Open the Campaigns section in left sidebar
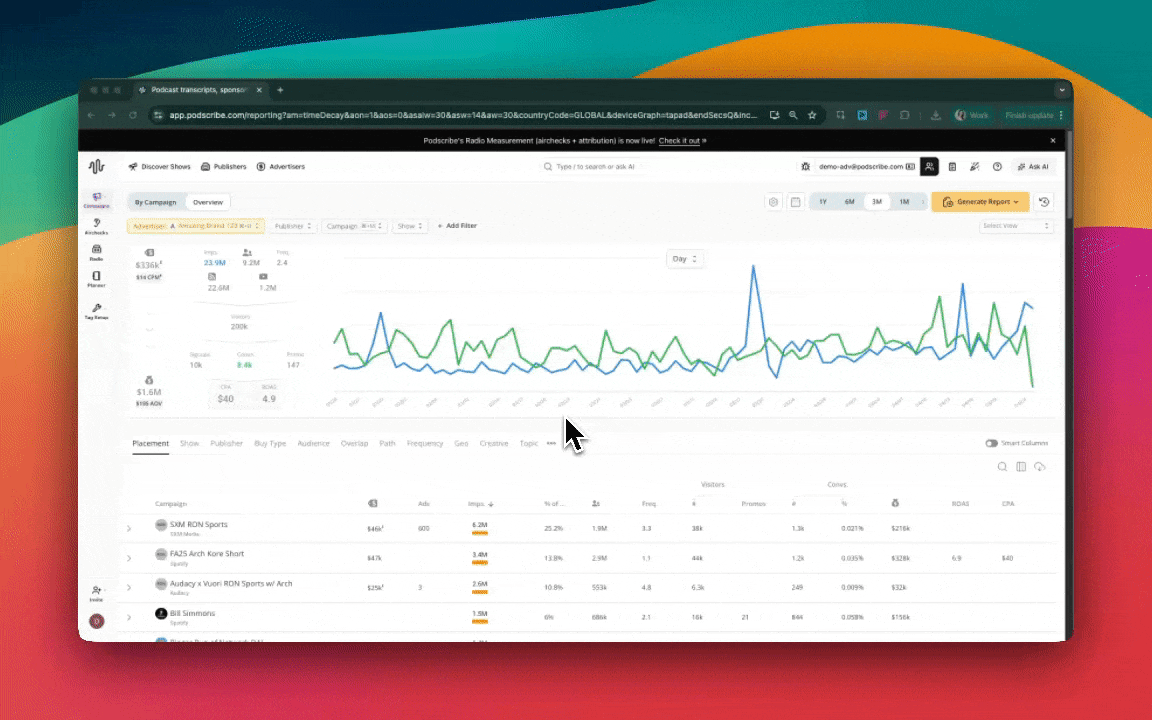Image resolution: width=1152 pixels, height=720 pixels. click(x=96, y=200)
